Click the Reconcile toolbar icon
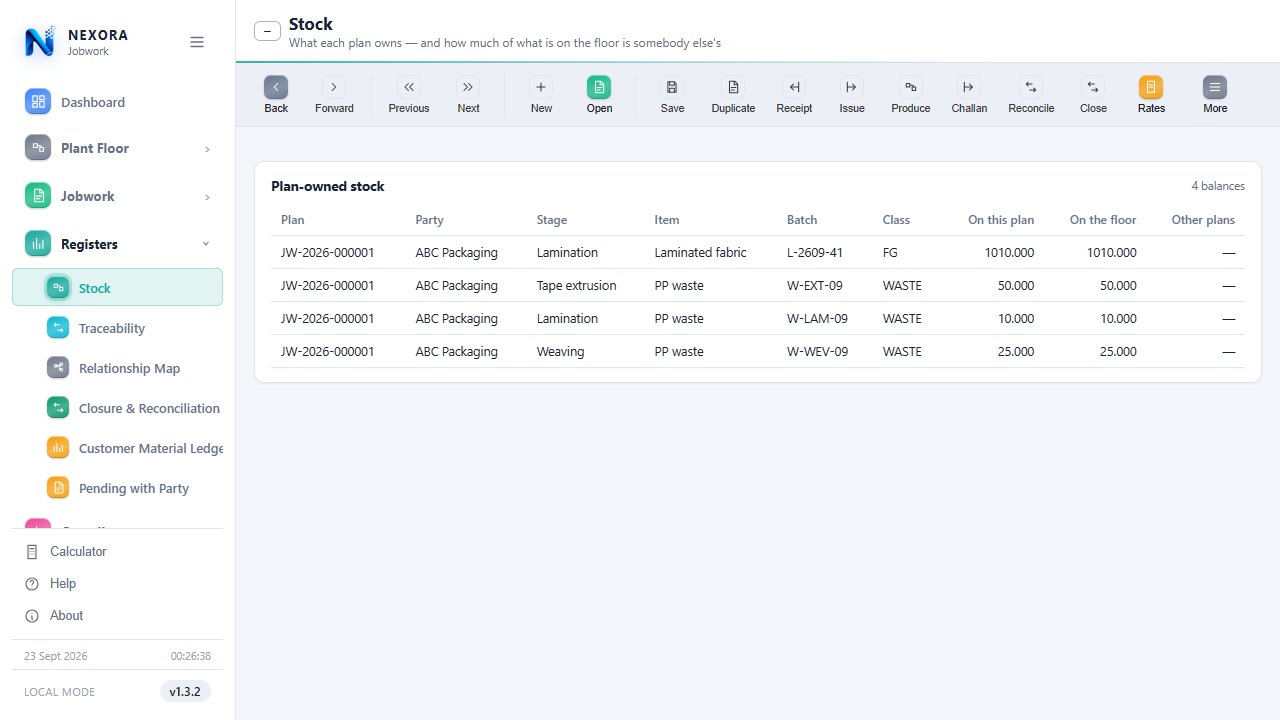Viewport: 1280px width, 720px height. [1031, 87]
